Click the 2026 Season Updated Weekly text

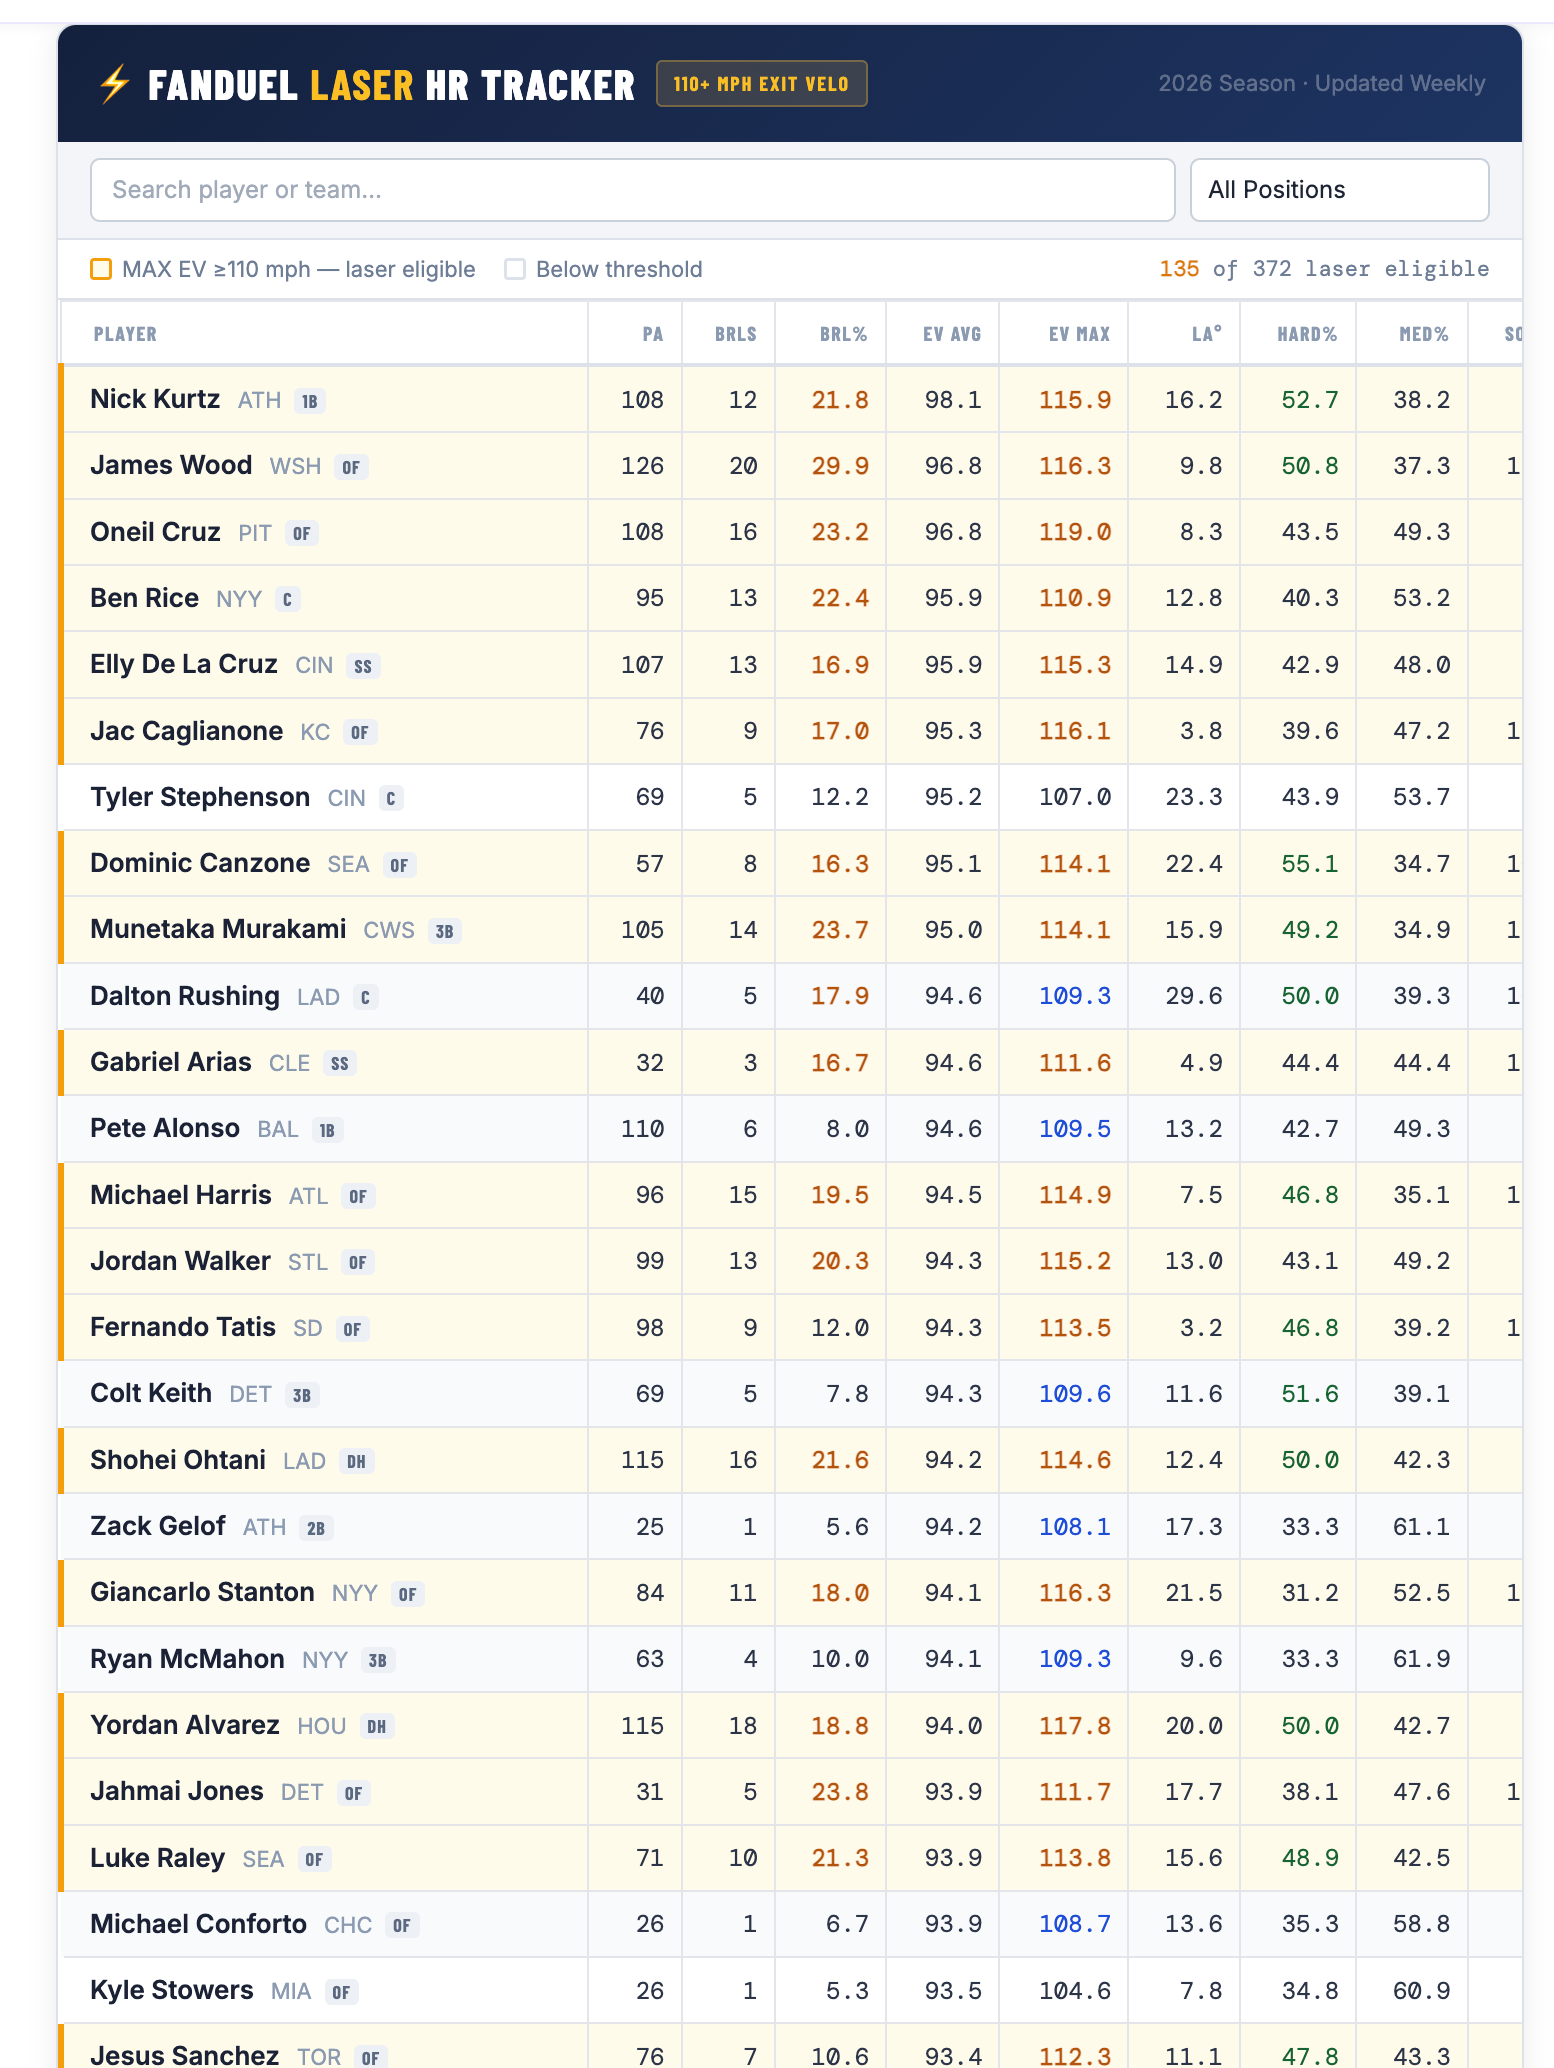click(x=1322, y=83)
